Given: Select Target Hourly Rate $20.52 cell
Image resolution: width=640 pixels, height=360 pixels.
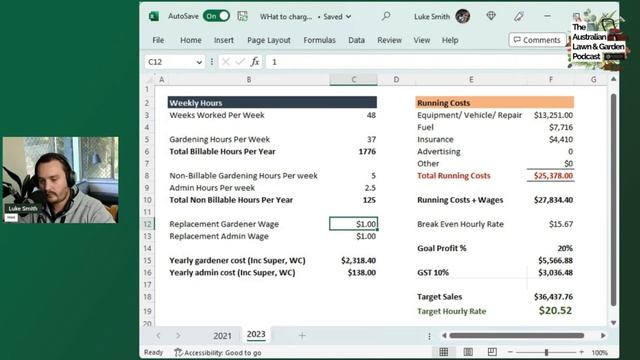Looking at the screenshot, I should [x=551, y=311].
